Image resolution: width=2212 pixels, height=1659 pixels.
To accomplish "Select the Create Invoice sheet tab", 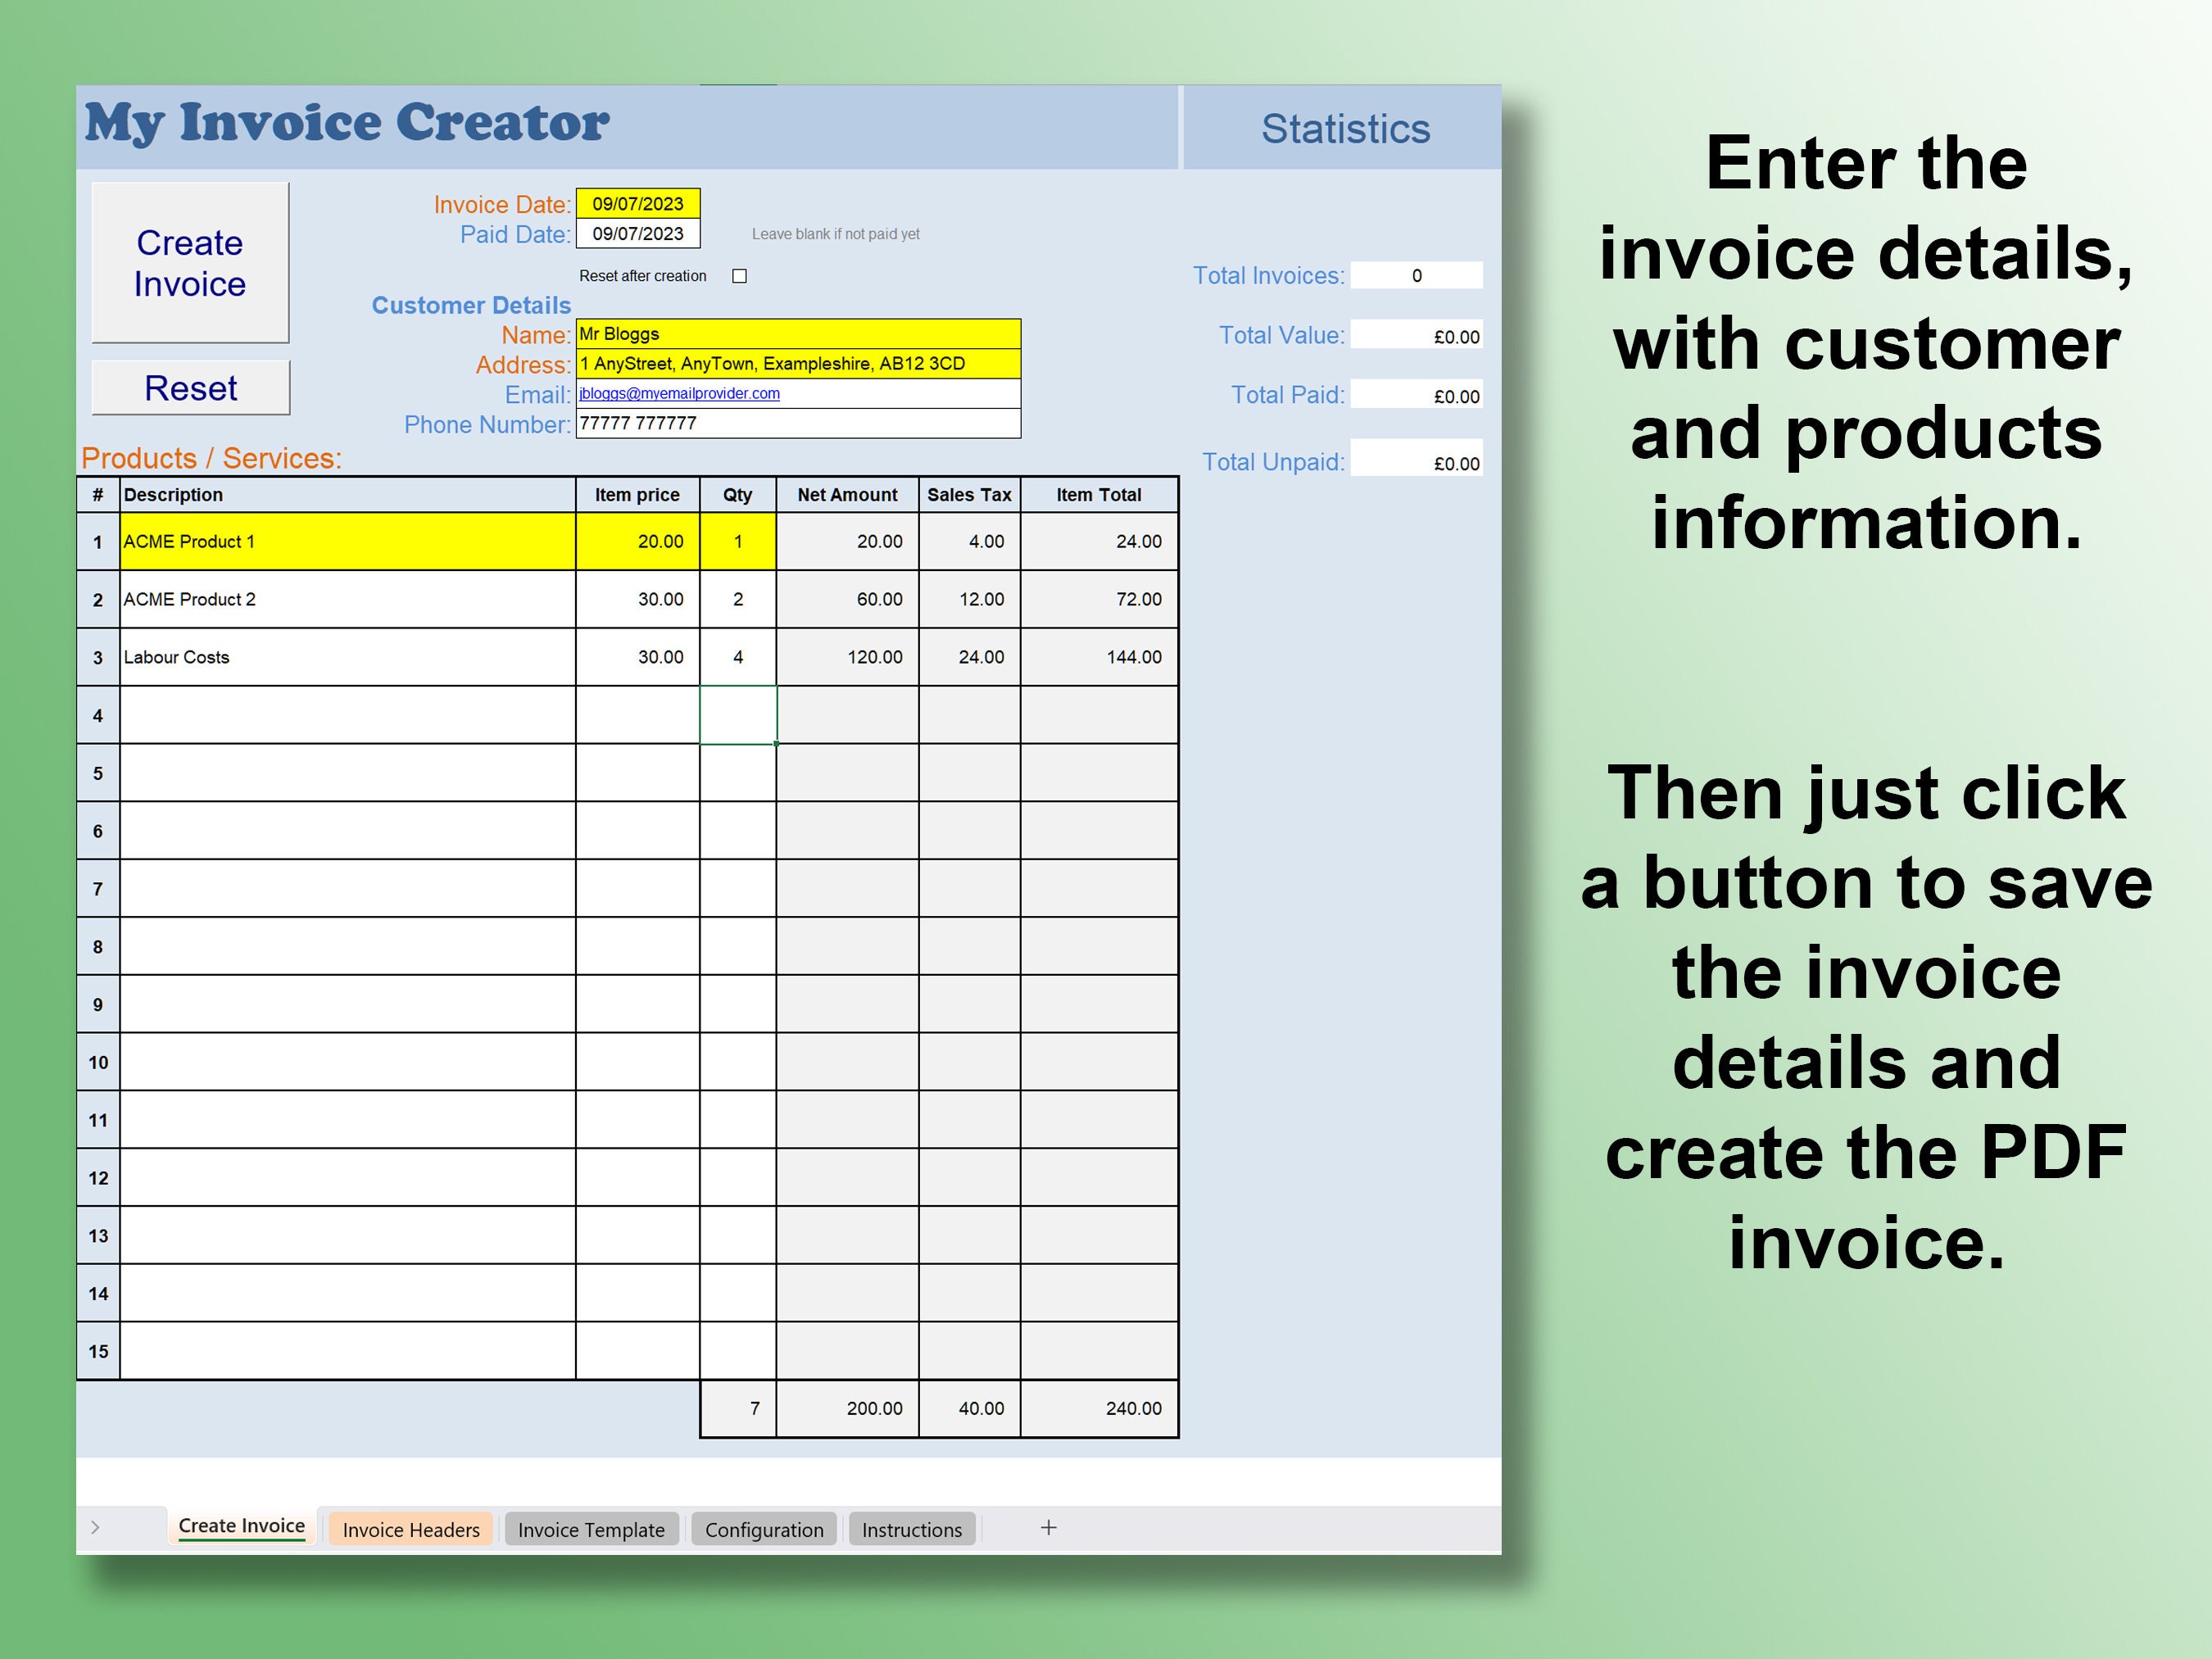I will click(241, 1526).
